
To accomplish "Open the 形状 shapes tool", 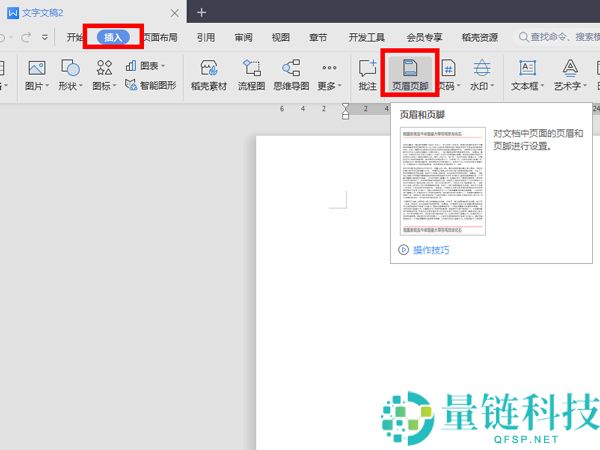I will [x=71, y=75].
